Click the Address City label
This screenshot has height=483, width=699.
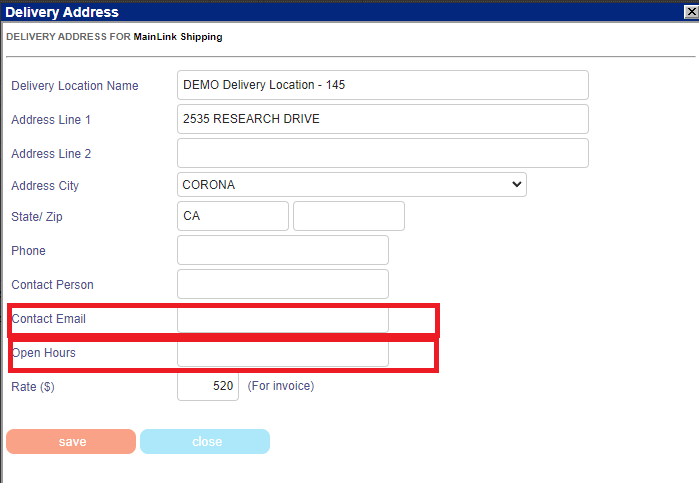pos(45,186)
